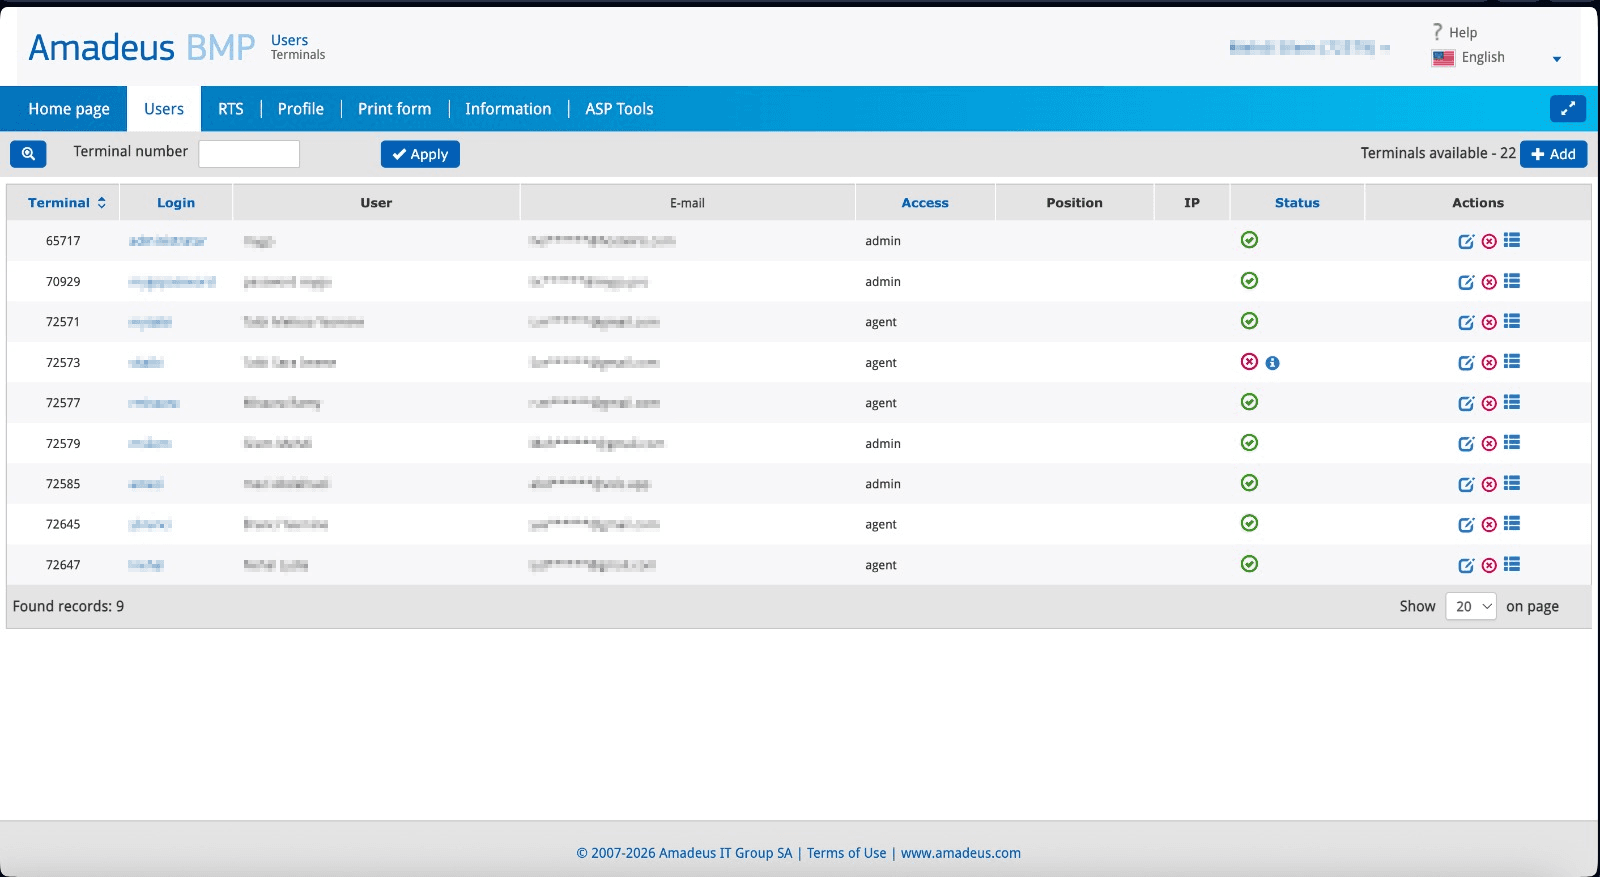Viewport: 1600px width, 877px height.
Task: Click the Users breadcrumb link in header
Action: [x=289, y=40]
